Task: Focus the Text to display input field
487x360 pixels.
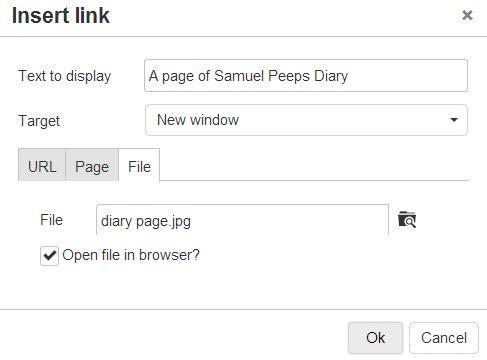Action: 306,76
